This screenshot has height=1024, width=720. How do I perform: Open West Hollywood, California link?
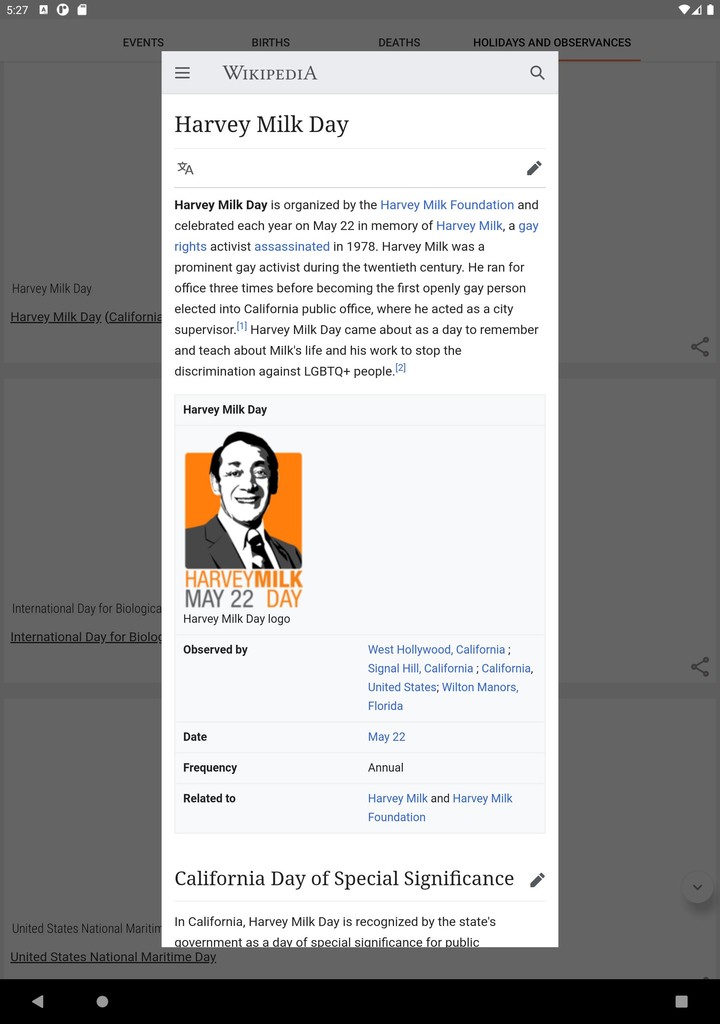436,650
